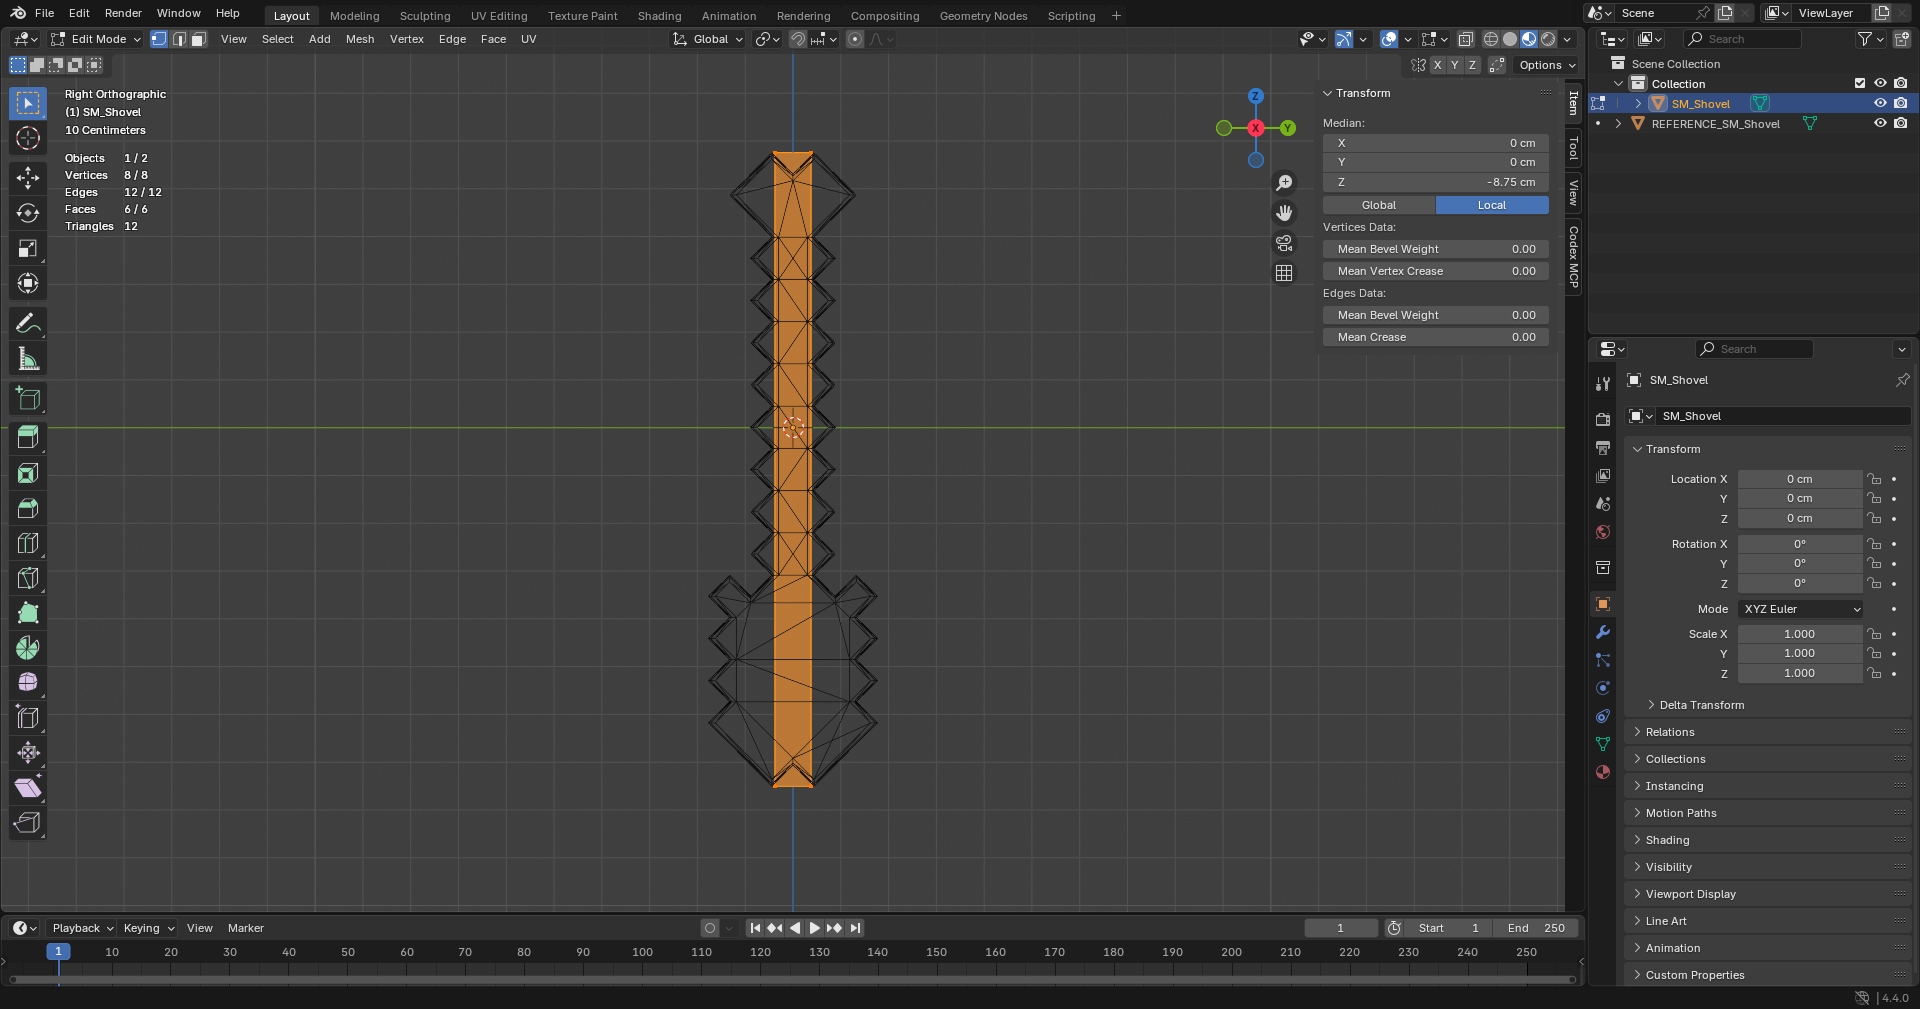Uncheck Collection exclude checkbox in outliner
The image size is (1920, 1009).
pos(1860,83)
